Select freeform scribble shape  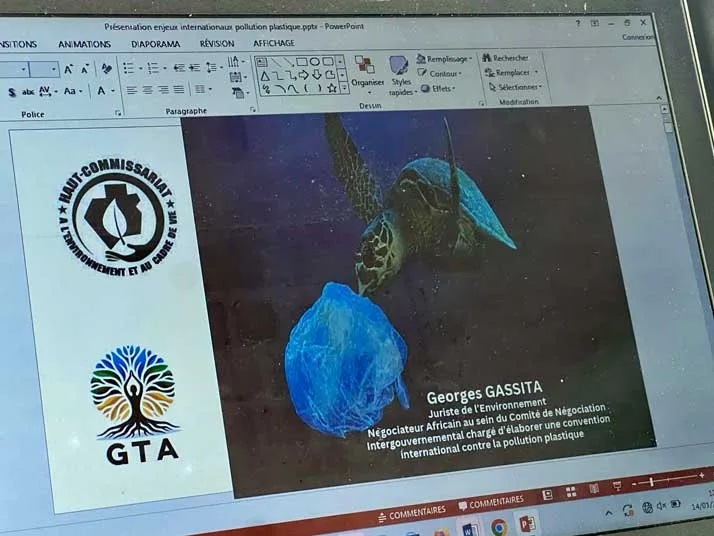pyautogui.click(x=267, y=90)
